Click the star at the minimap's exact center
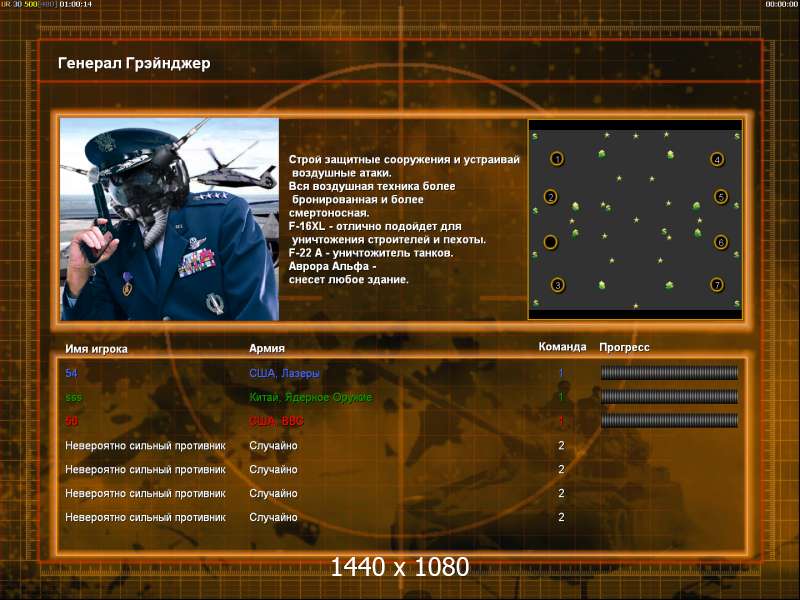Image resolution: width=800 pixels, height=600 pixels. [x=636, y=220]
